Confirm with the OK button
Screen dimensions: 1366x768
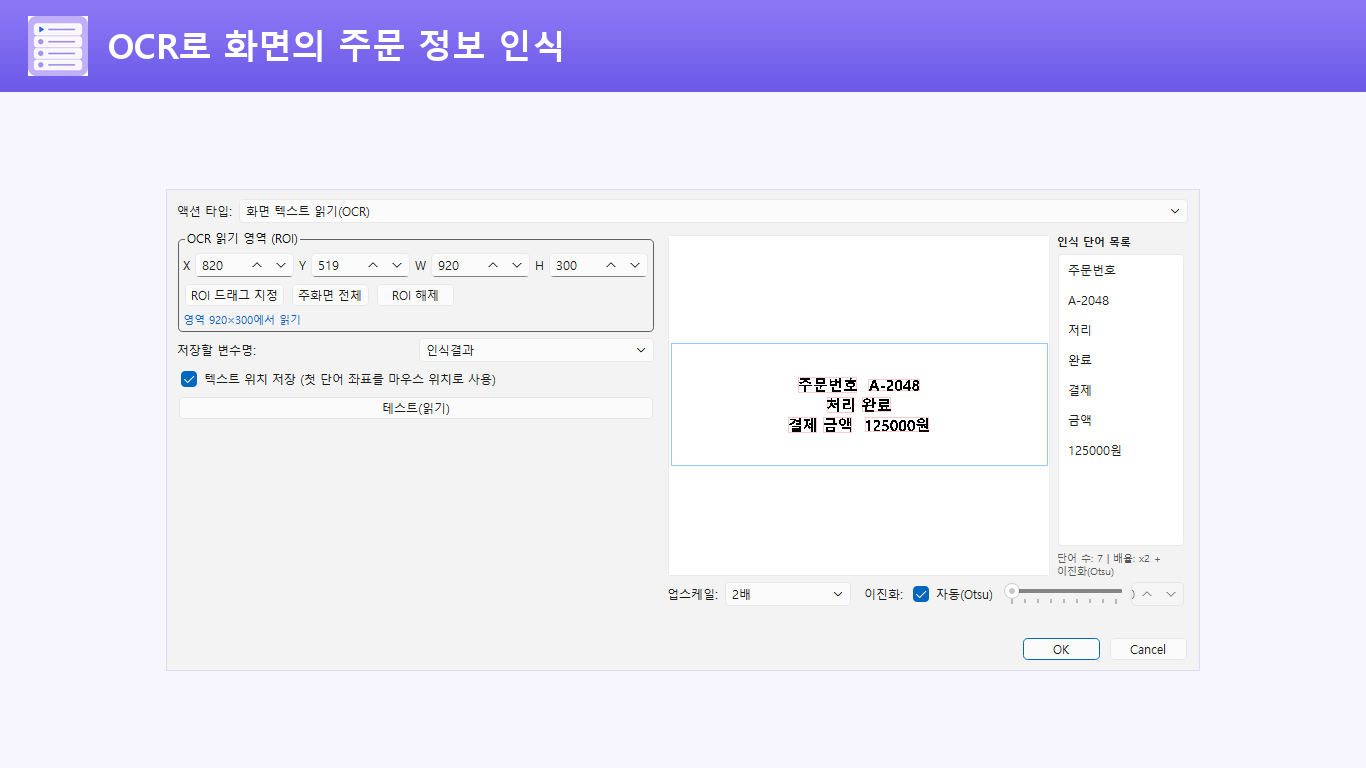(1061, 649)
